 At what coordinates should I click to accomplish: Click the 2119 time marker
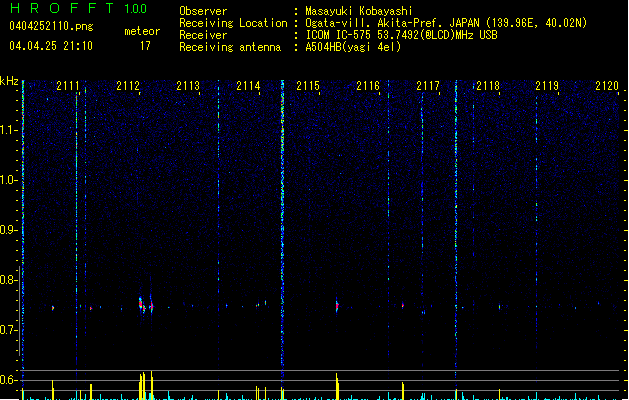point(547,86)
